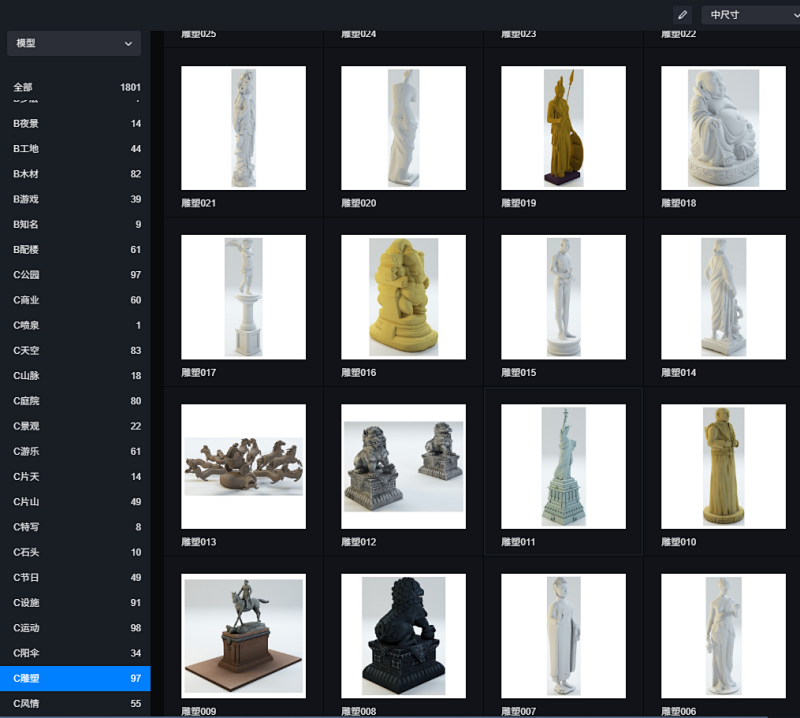
Task: Choose the 雕塑006 white statue thumbnail
Action: 723,636
